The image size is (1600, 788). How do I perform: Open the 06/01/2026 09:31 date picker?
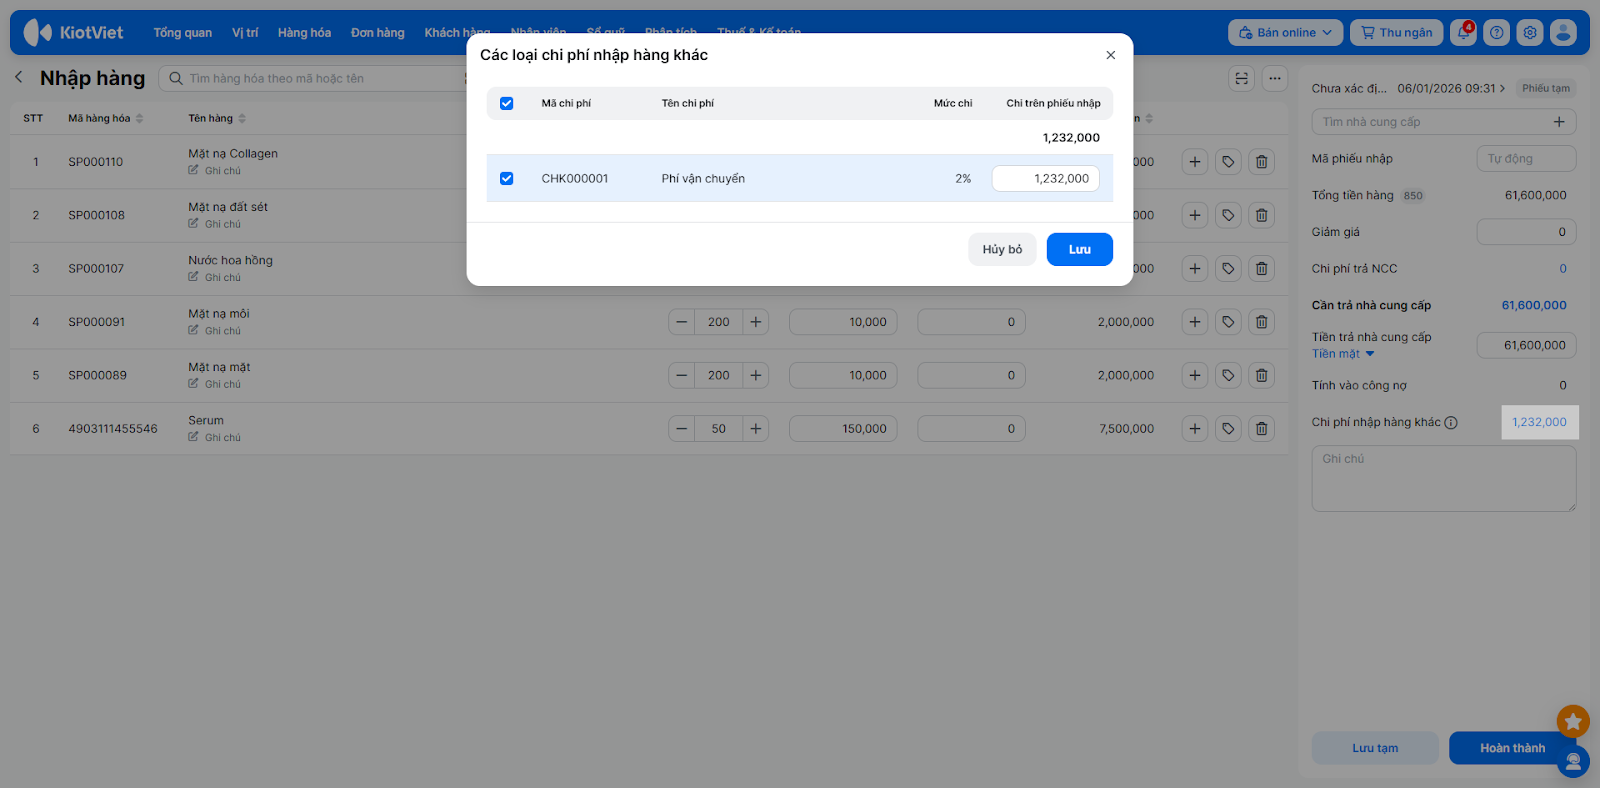pos(1451,88)
